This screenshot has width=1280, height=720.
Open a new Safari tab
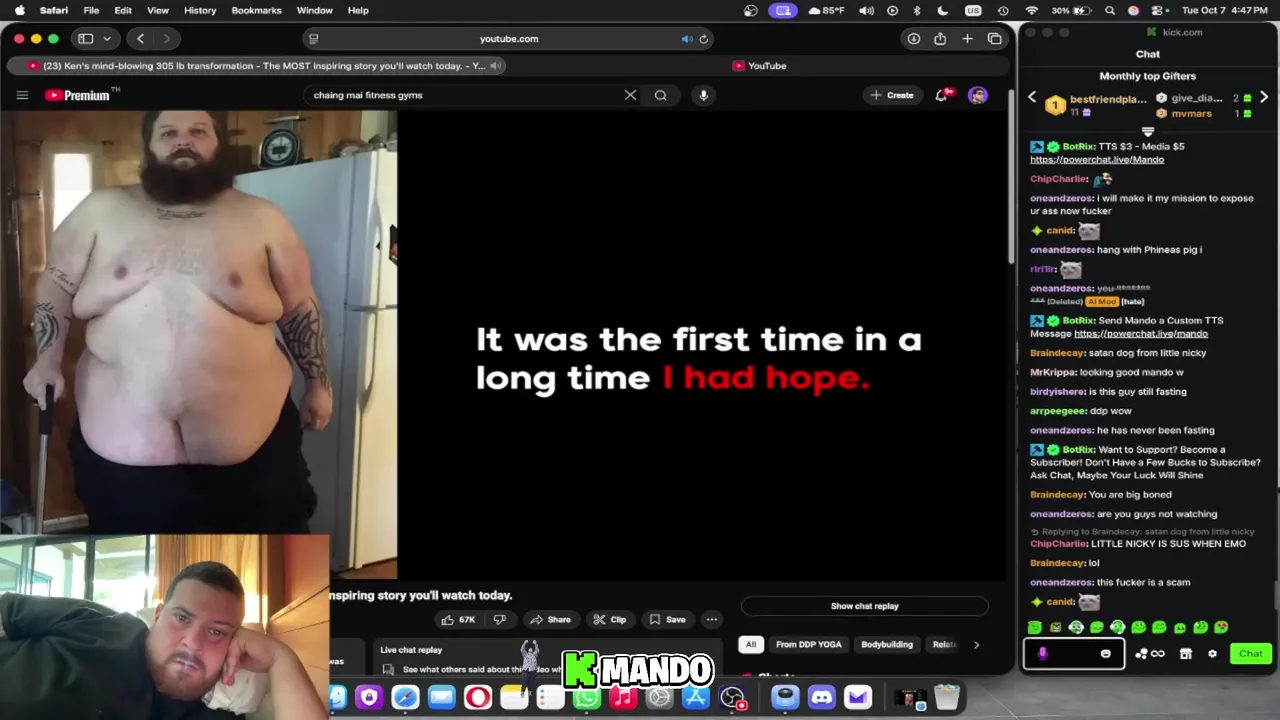click(967, 38)
